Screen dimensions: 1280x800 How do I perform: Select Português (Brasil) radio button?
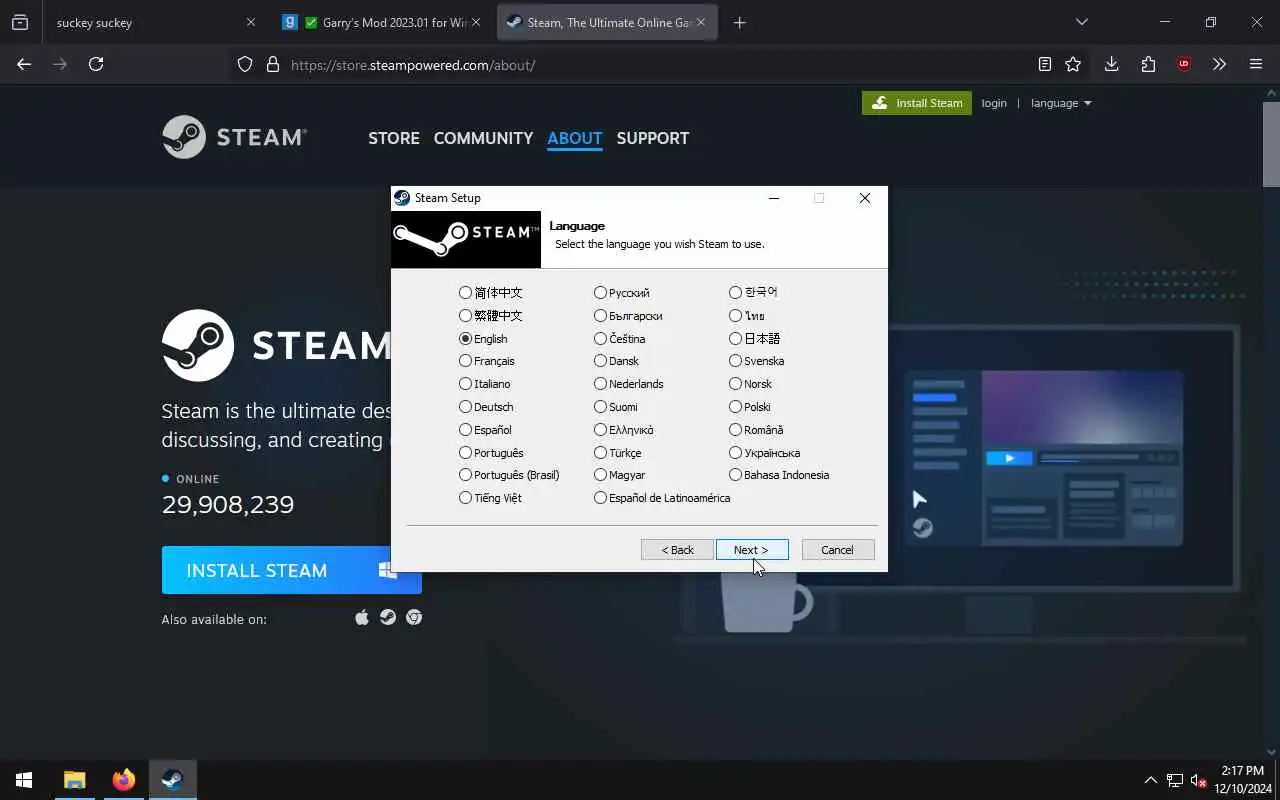509,475
